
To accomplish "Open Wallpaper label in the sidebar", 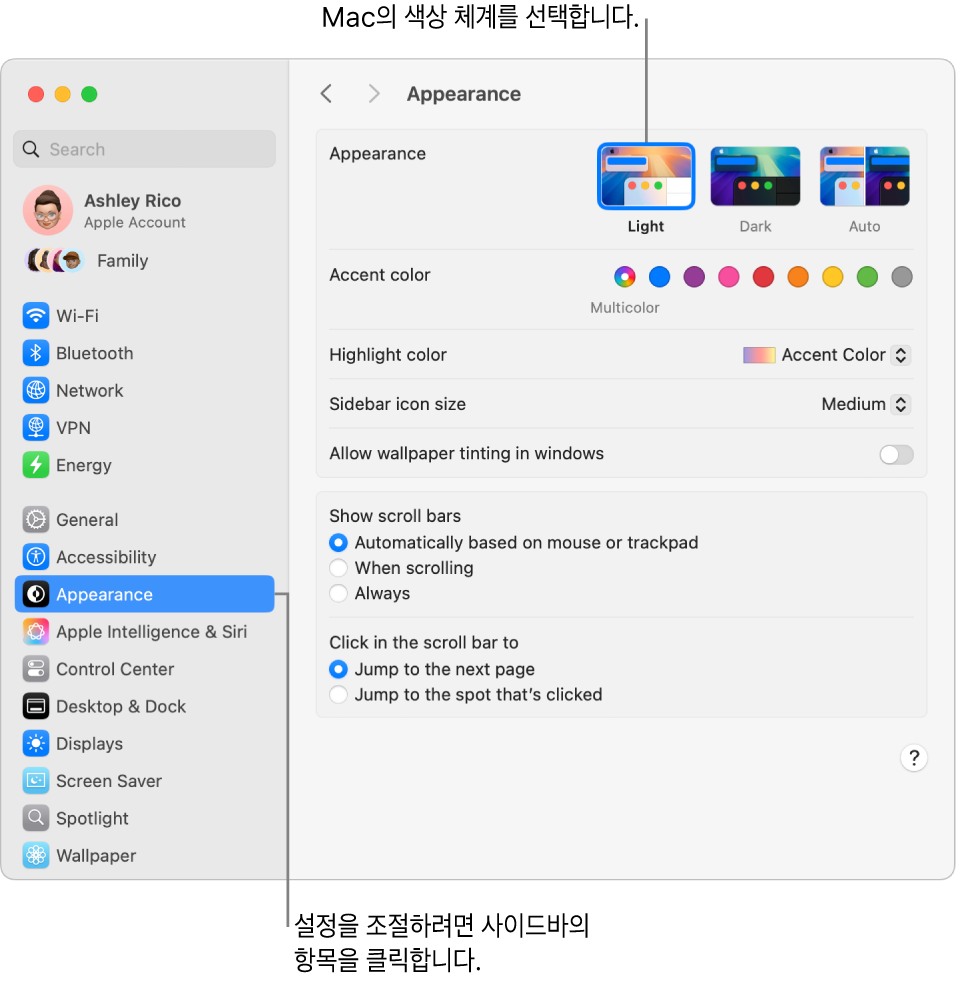I will [x=96, y=856].
